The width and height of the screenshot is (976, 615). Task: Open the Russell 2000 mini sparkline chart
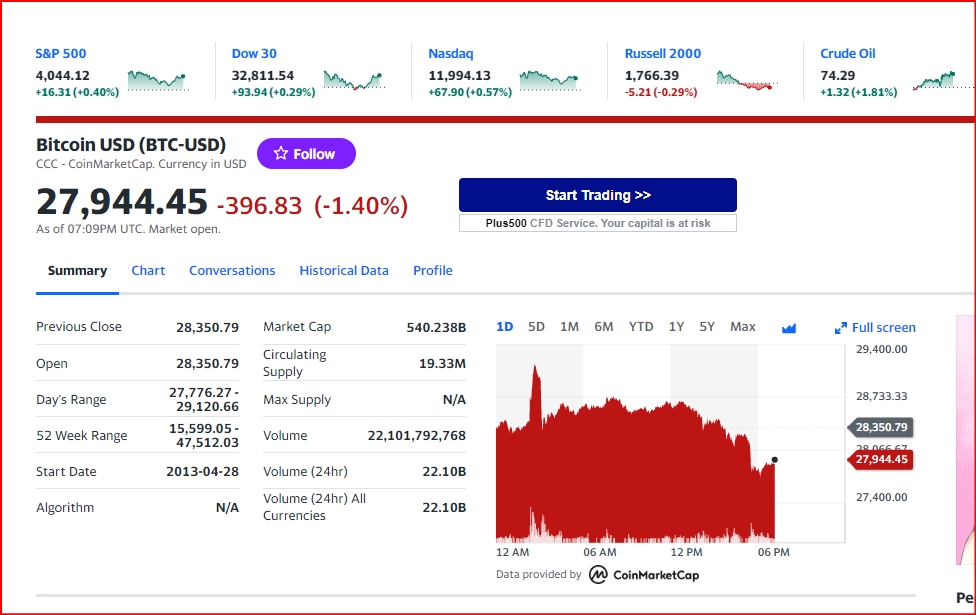point(747,81)
